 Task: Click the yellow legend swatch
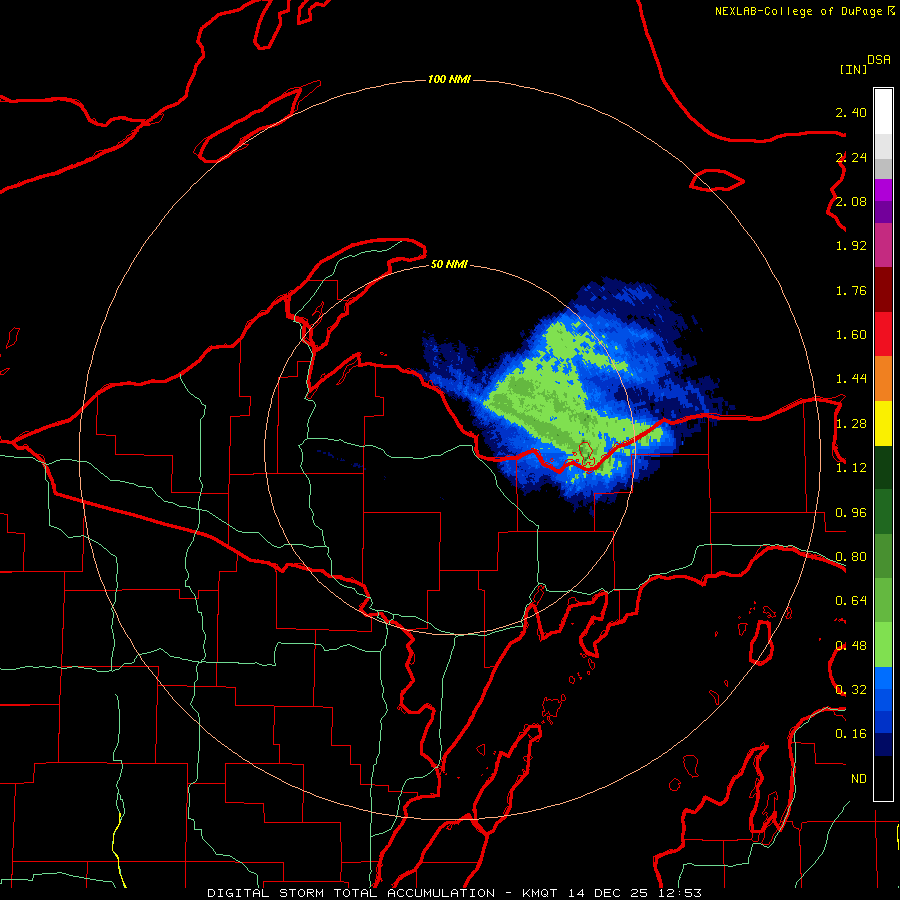[x=883, y=423]
